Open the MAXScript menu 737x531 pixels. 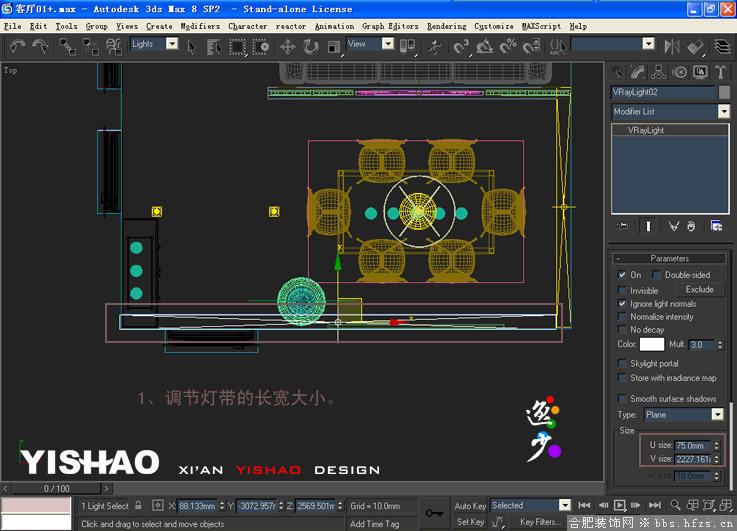[x=541, y=26]
